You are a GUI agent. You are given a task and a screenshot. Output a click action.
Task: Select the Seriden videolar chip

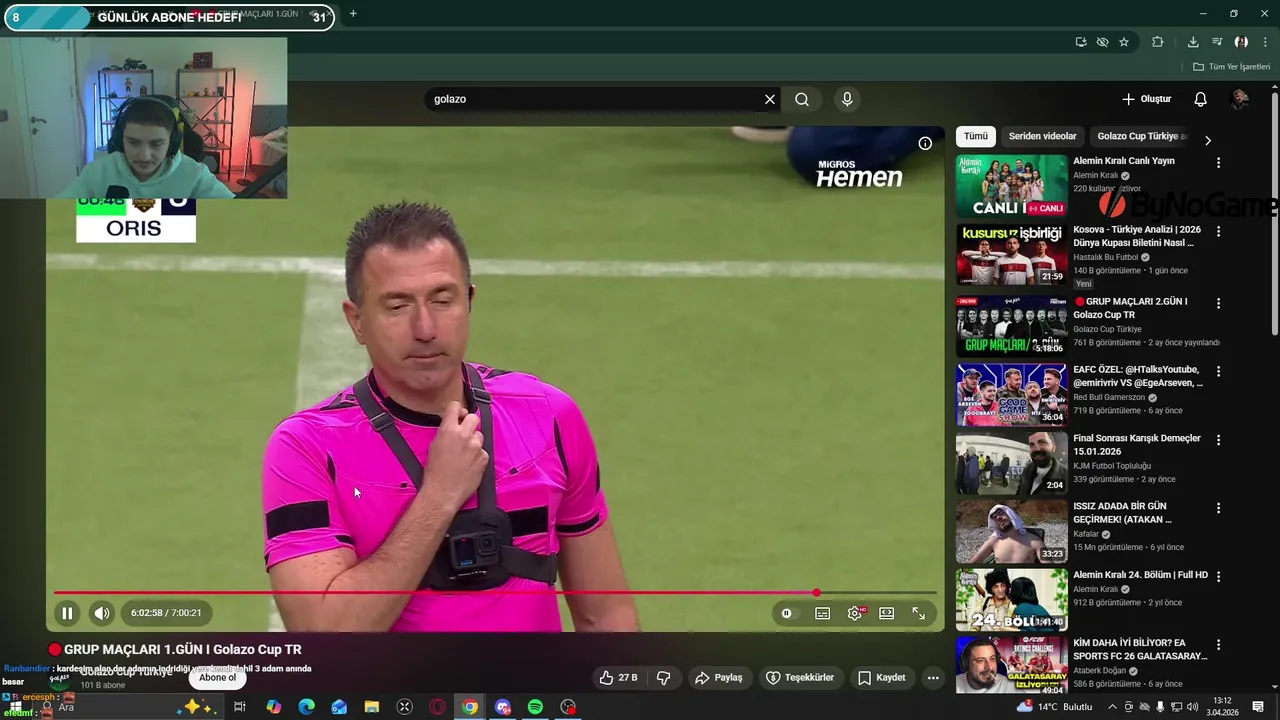click(1042, 136)
